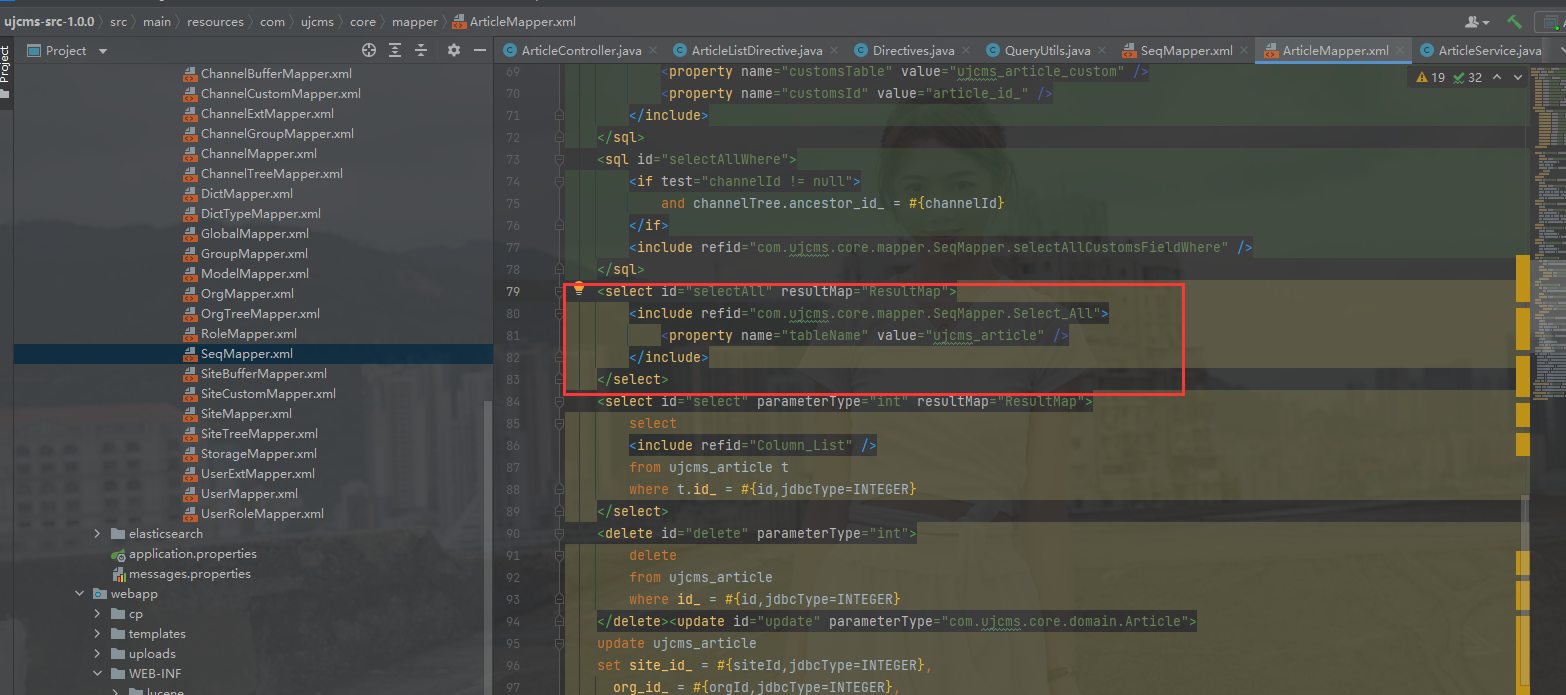Select SeqMapper.xml in project tree

247,354
